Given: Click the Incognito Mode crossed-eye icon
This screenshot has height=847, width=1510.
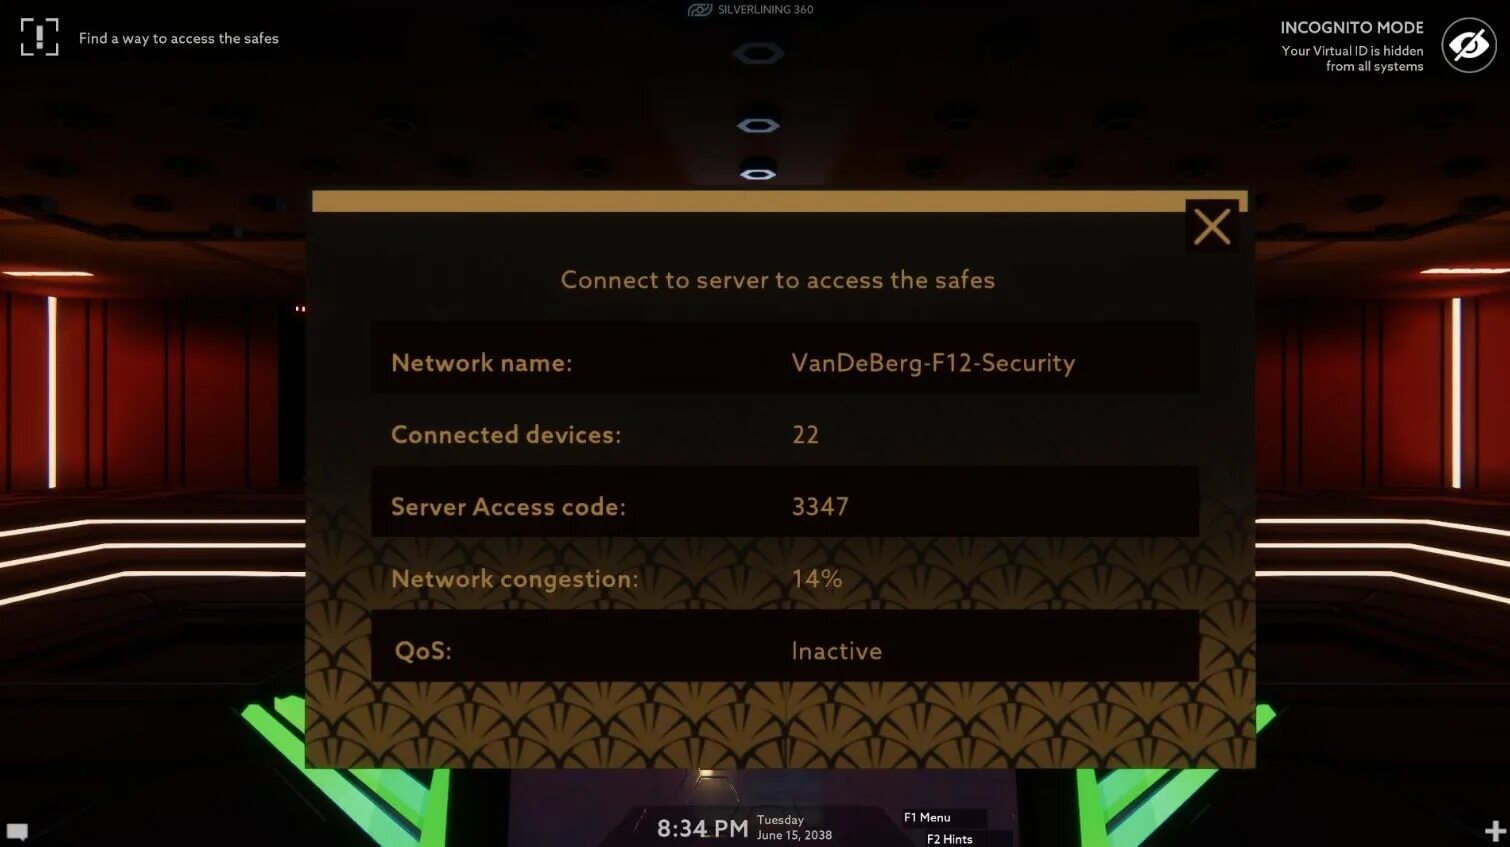Looking at the screenshot, I should 1468,45.
